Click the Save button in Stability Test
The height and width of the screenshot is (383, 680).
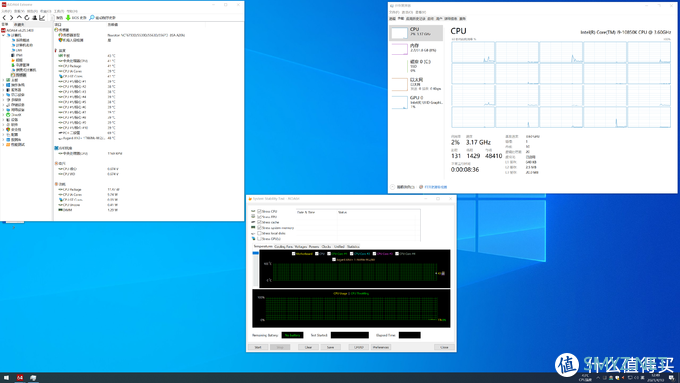point(330,347)
